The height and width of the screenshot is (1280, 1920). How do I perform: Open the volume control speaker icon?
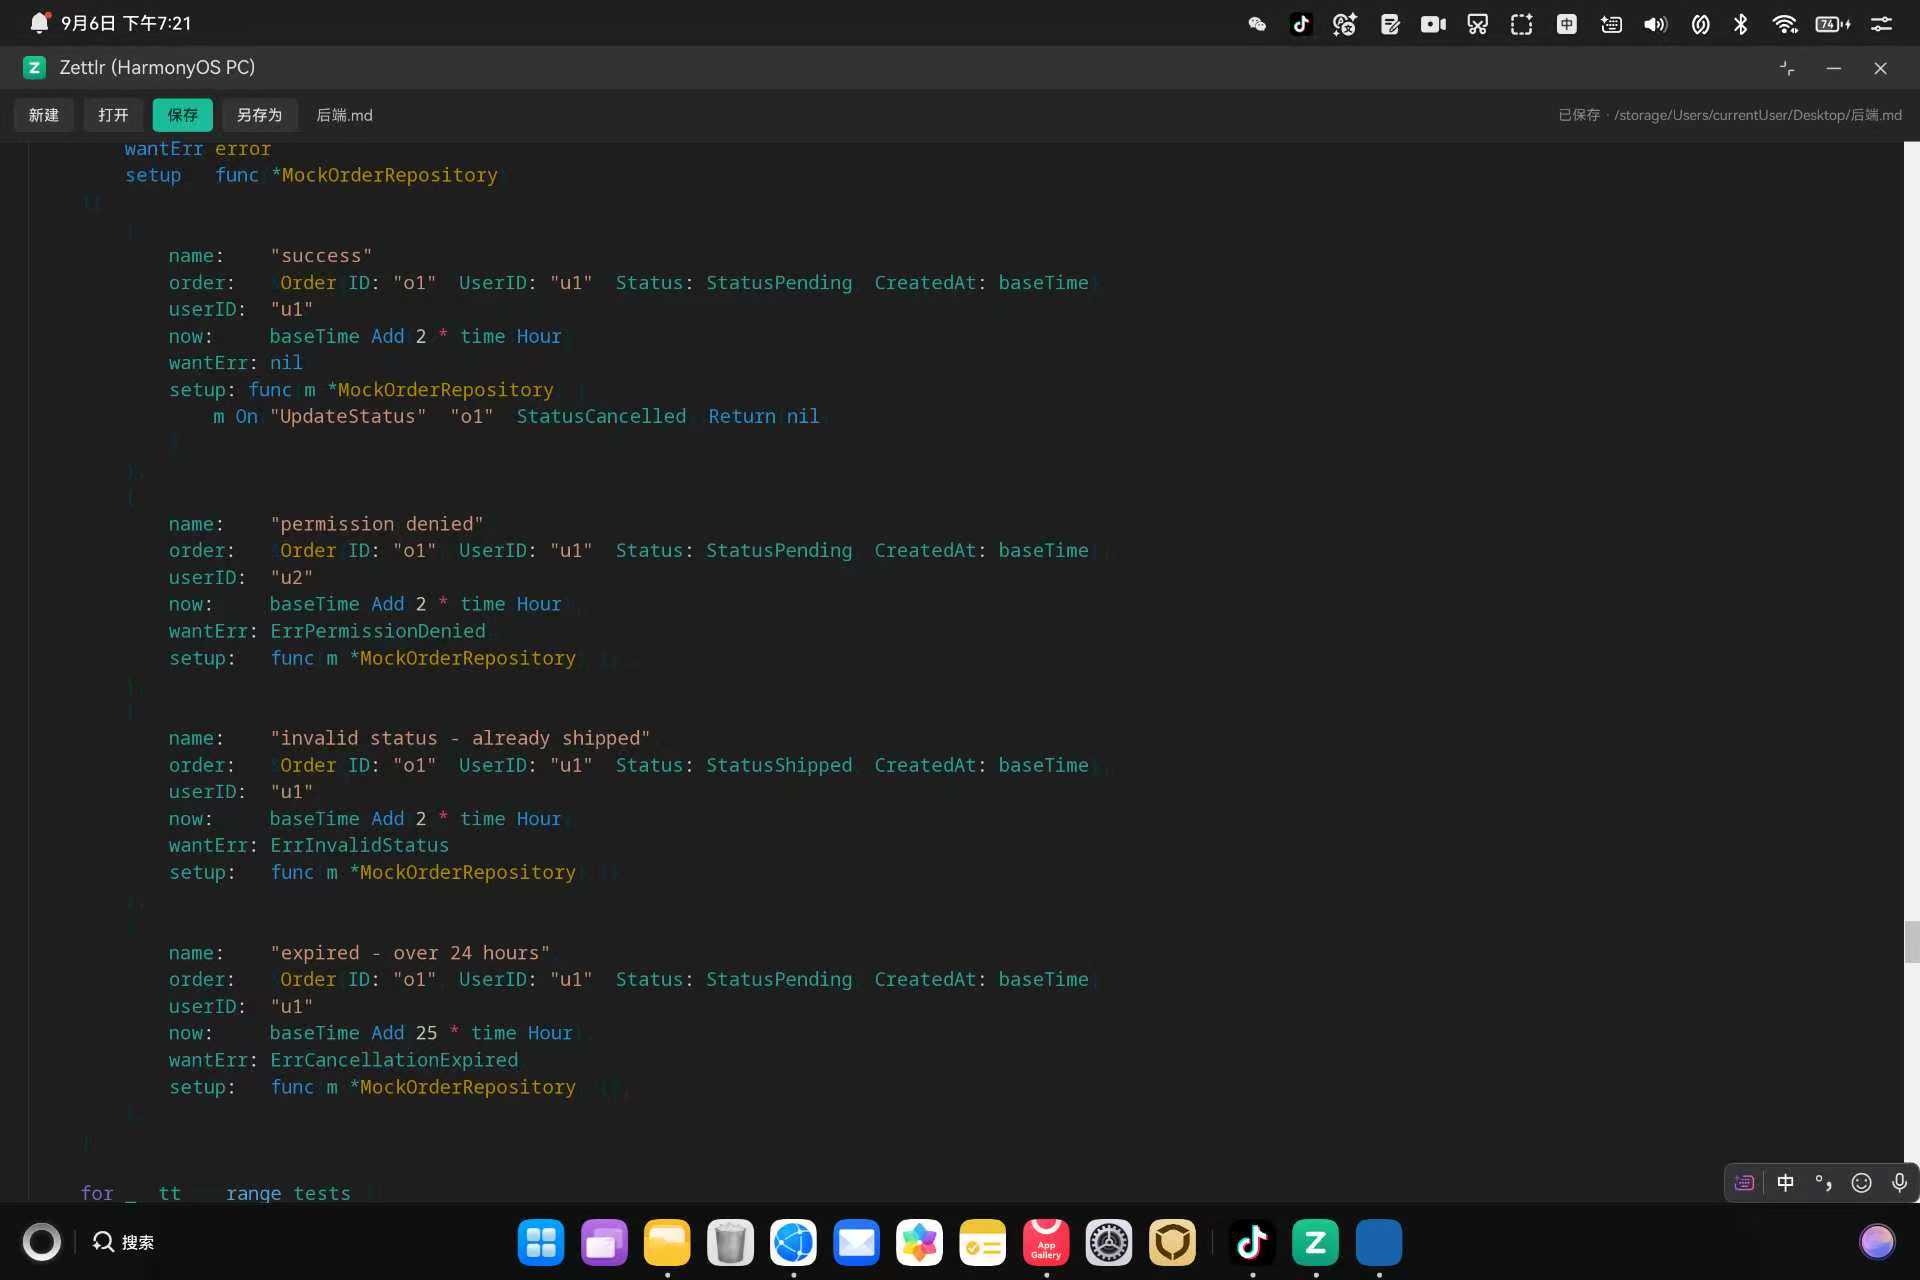point(1655,24)
